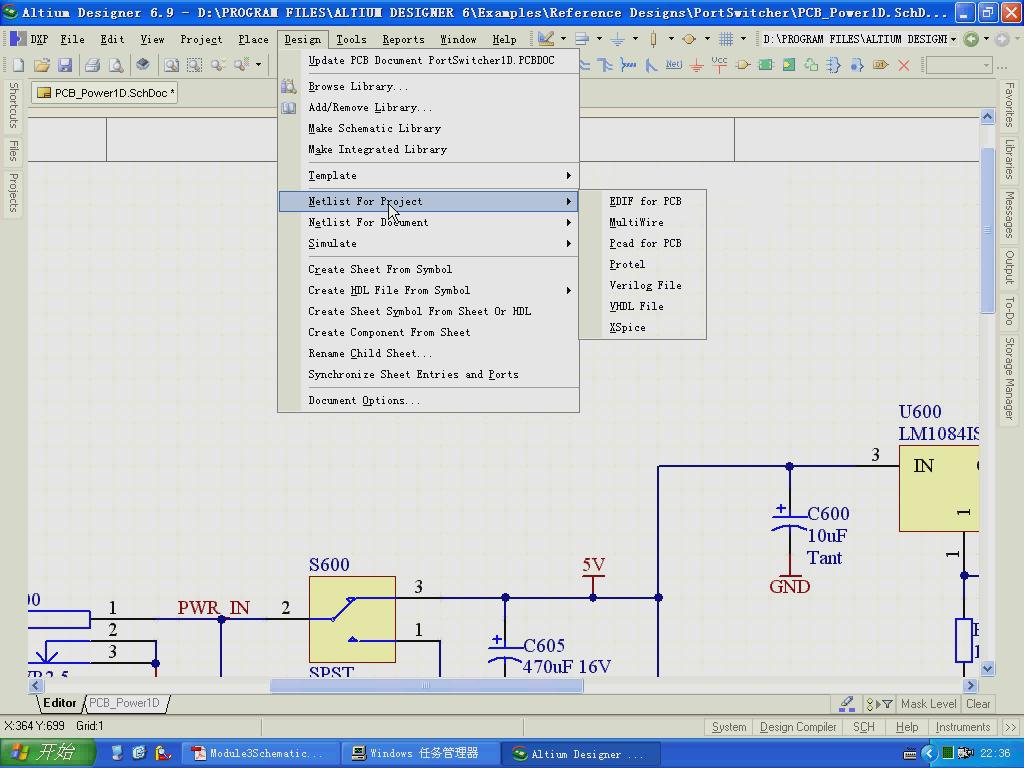Click the alignment tools icon
The image size is (1024, 768).
coord(582,39)
